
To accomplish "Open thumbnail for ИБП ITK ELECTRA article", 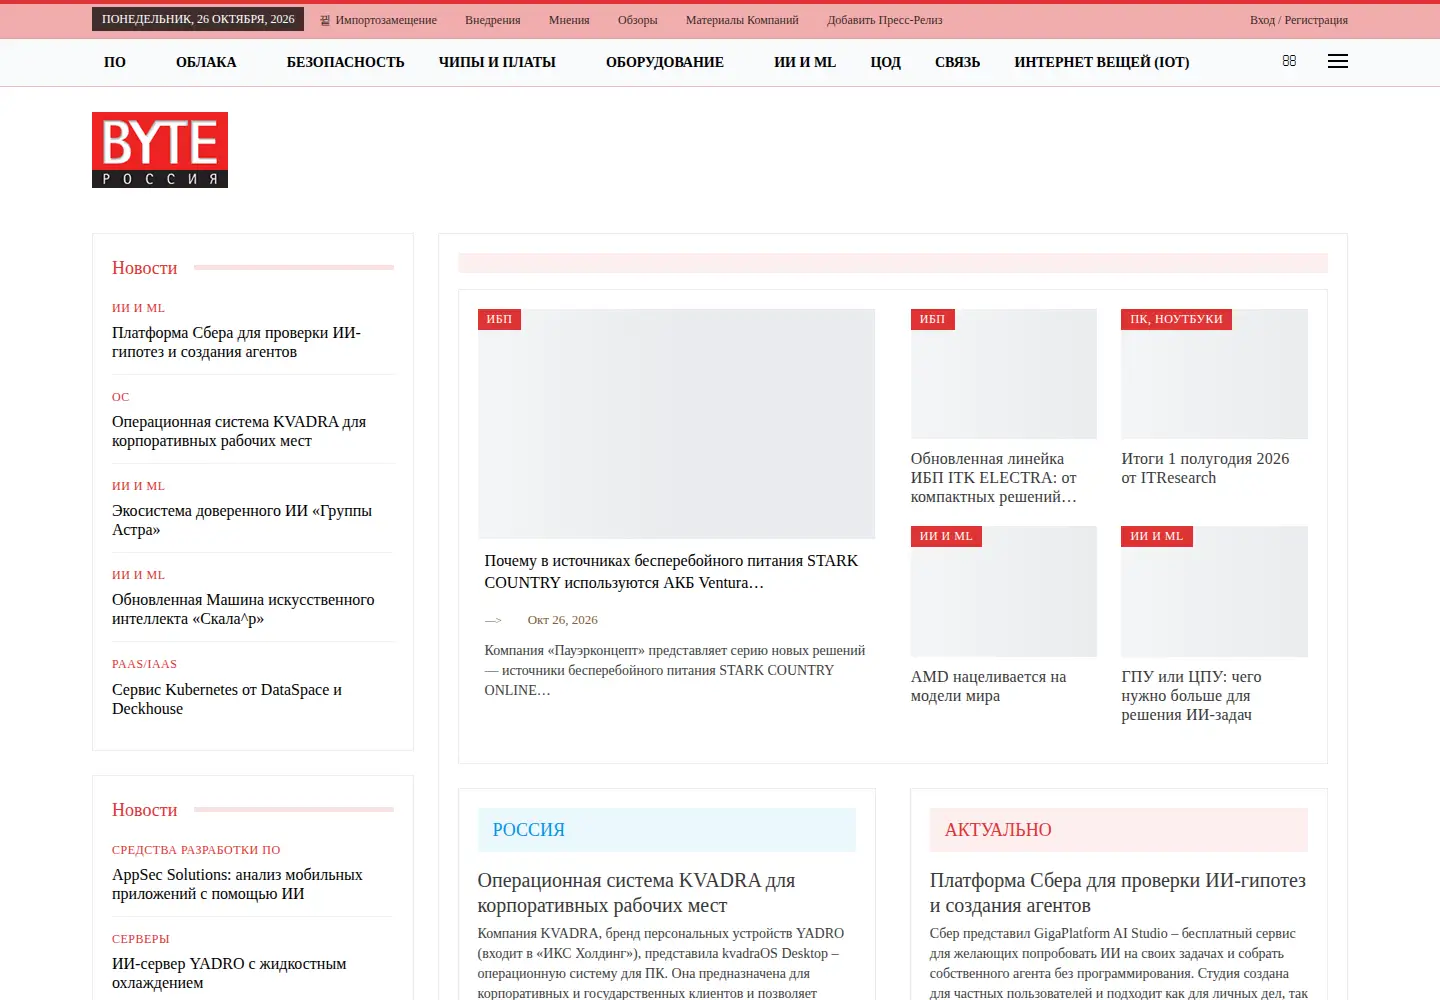I will (1004, 374).
